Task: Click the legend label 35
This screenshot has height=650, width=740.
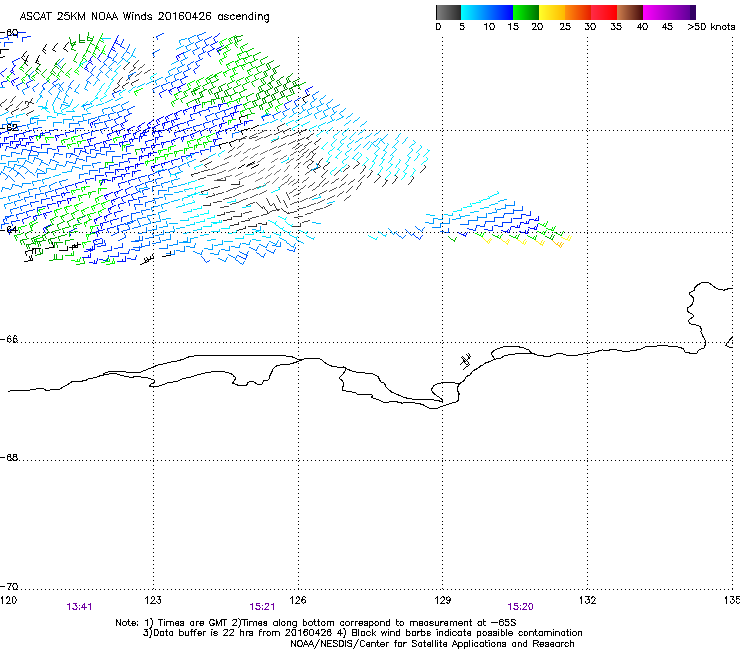Action: pos(616,27)
